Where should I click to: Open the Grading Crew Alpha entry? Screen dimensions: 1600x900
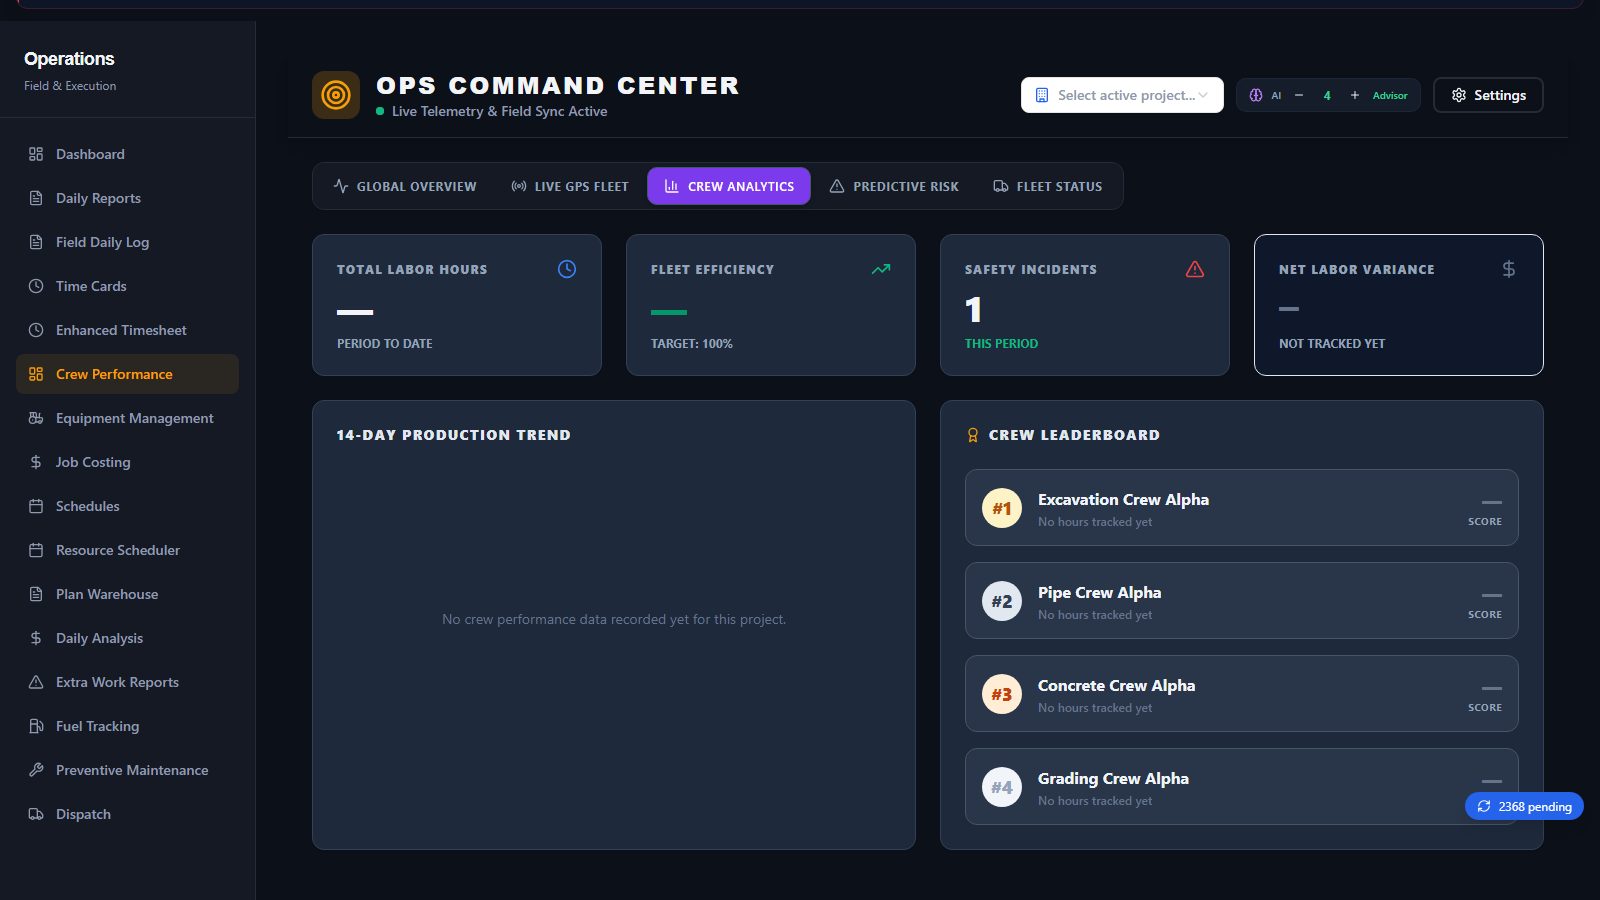tap(1242, 787)
